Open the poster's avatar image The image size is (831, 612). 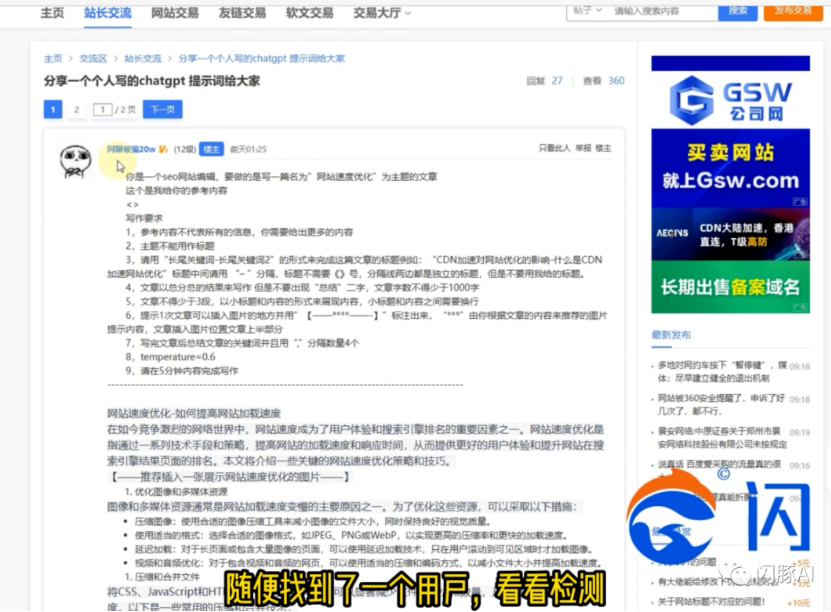pyautogui.click(x=75, y=162)
